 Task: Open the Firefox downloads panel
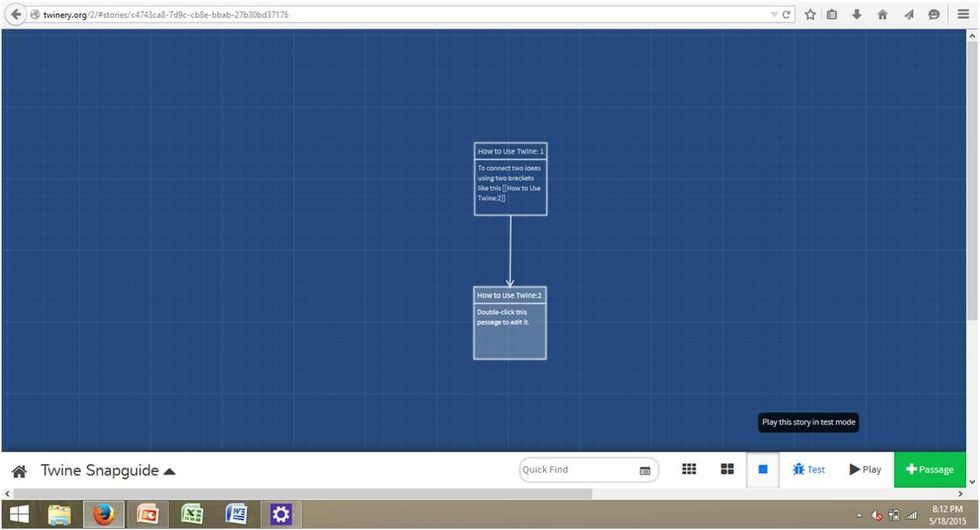coord(857,14)
